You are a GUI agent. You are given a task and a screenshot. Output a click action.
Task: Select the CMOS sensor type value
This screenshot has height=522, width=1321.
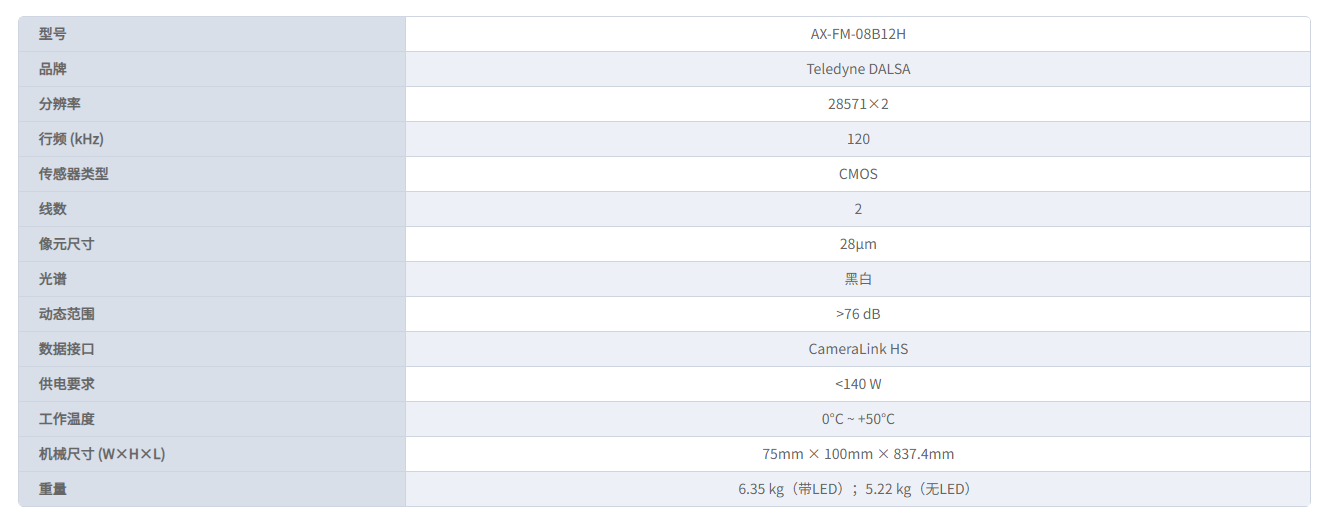pyautogui.click(x=858, y=174)
